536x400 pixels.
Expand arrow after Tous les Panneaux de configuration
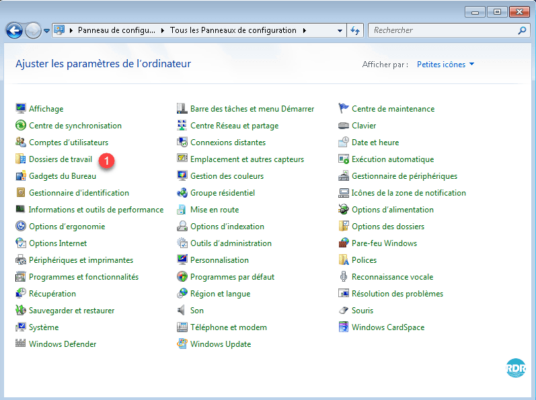coord(304,30)
